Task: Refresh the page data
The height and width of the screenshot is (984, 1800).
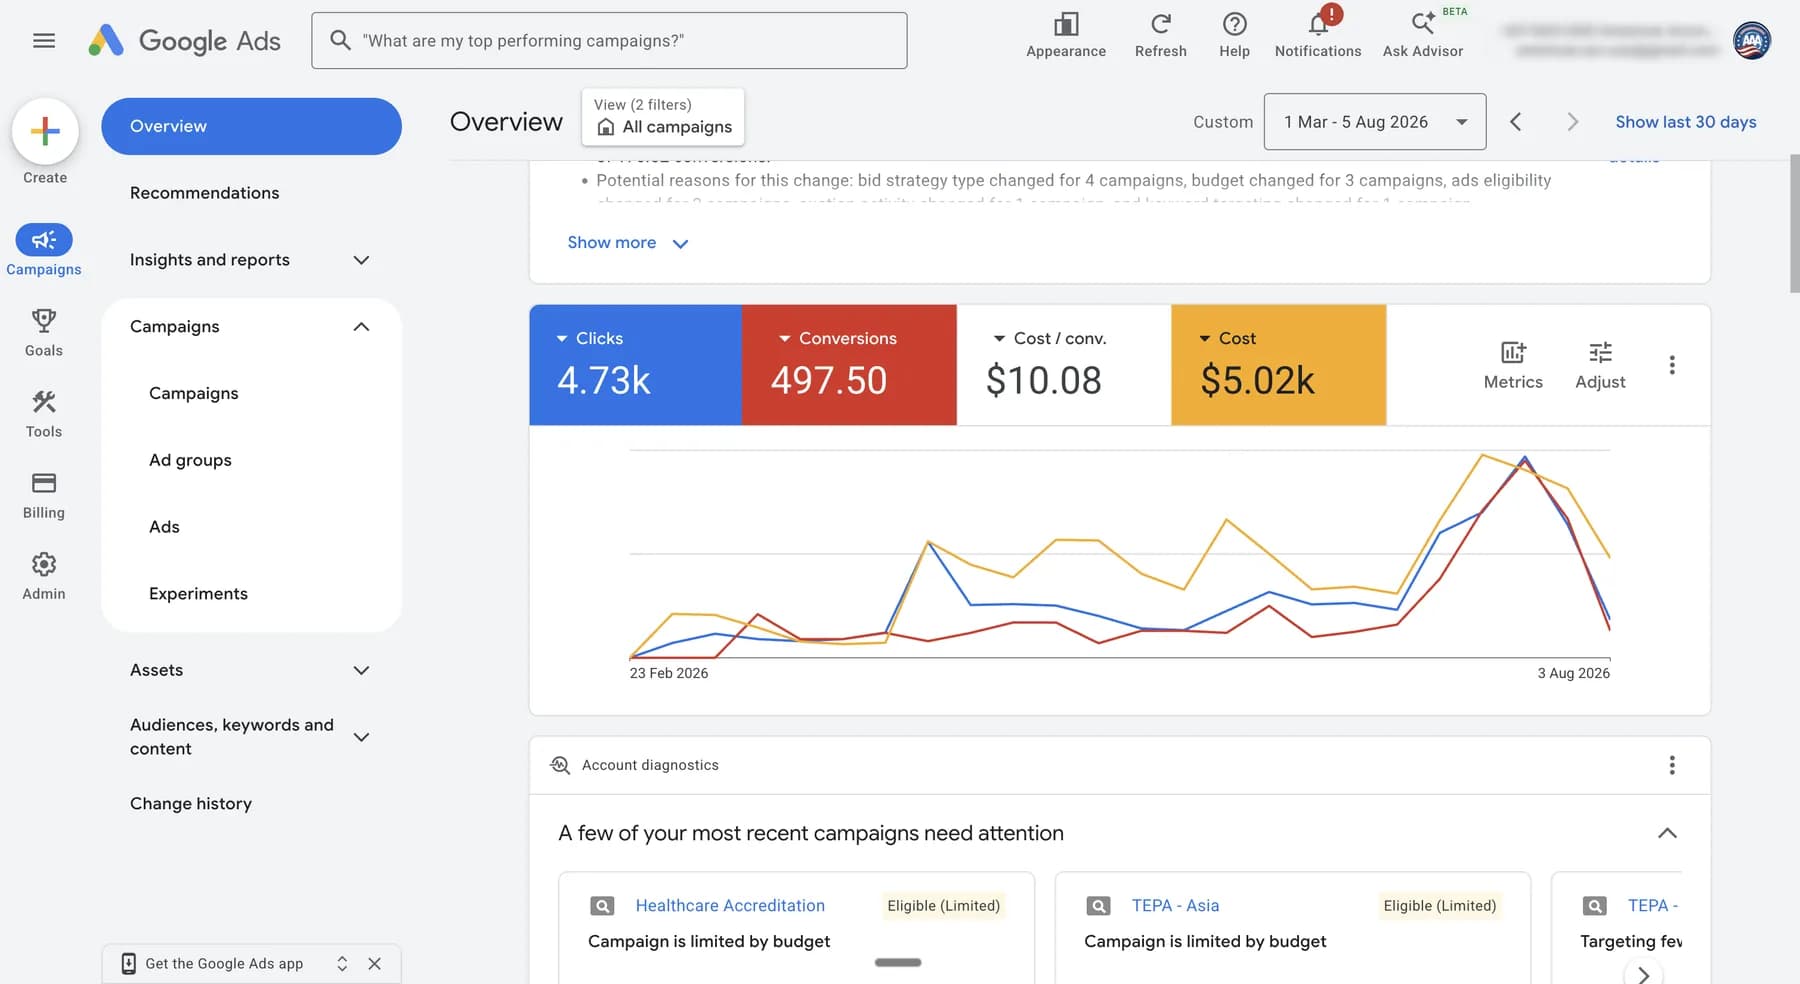Action: pos(1161,35)
